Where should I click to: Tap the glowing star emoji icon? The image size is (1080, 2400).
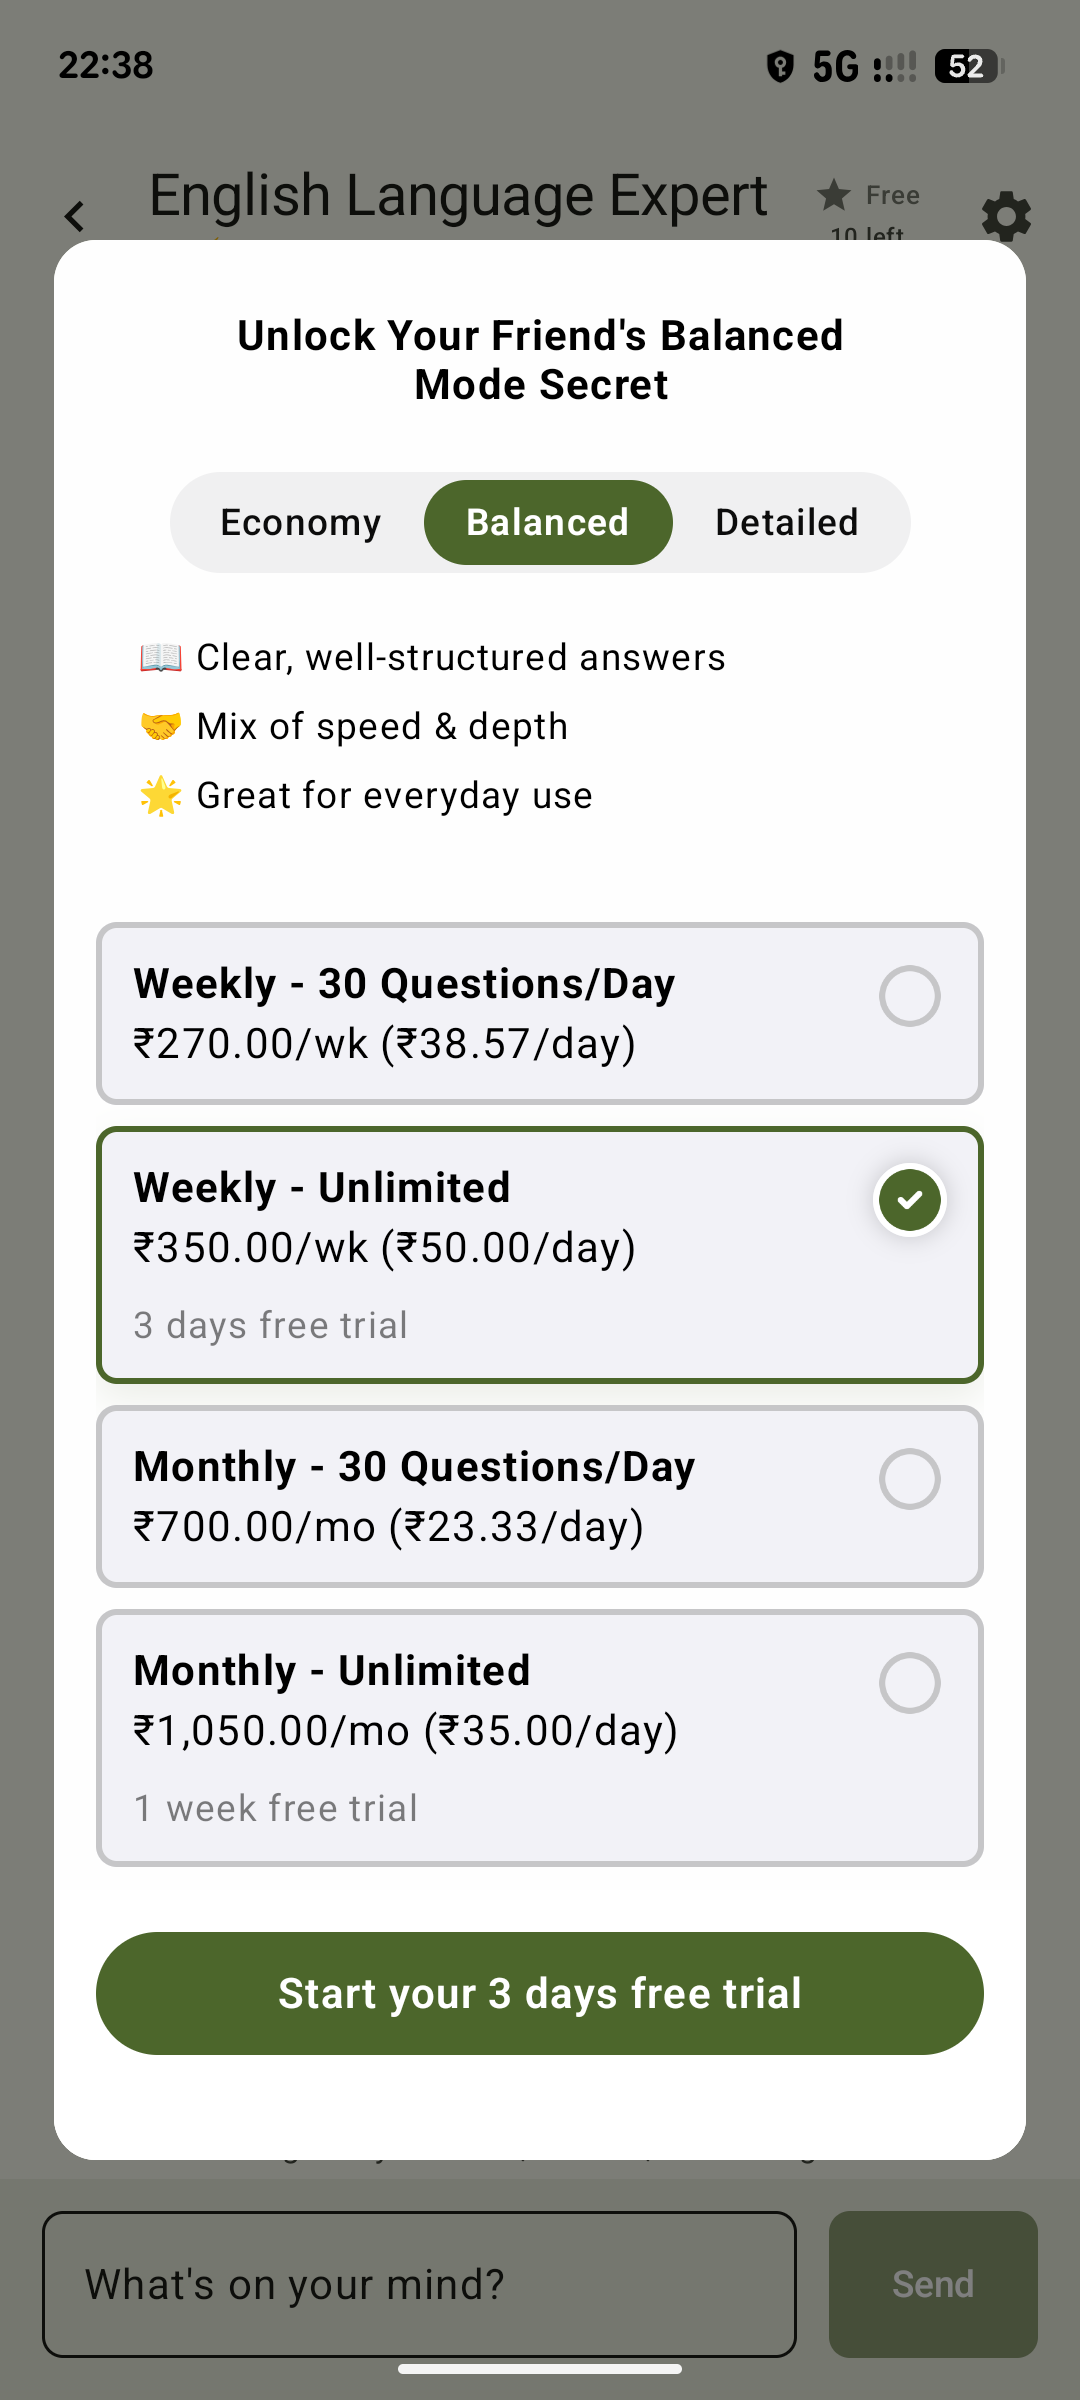(x=161, y=796)
